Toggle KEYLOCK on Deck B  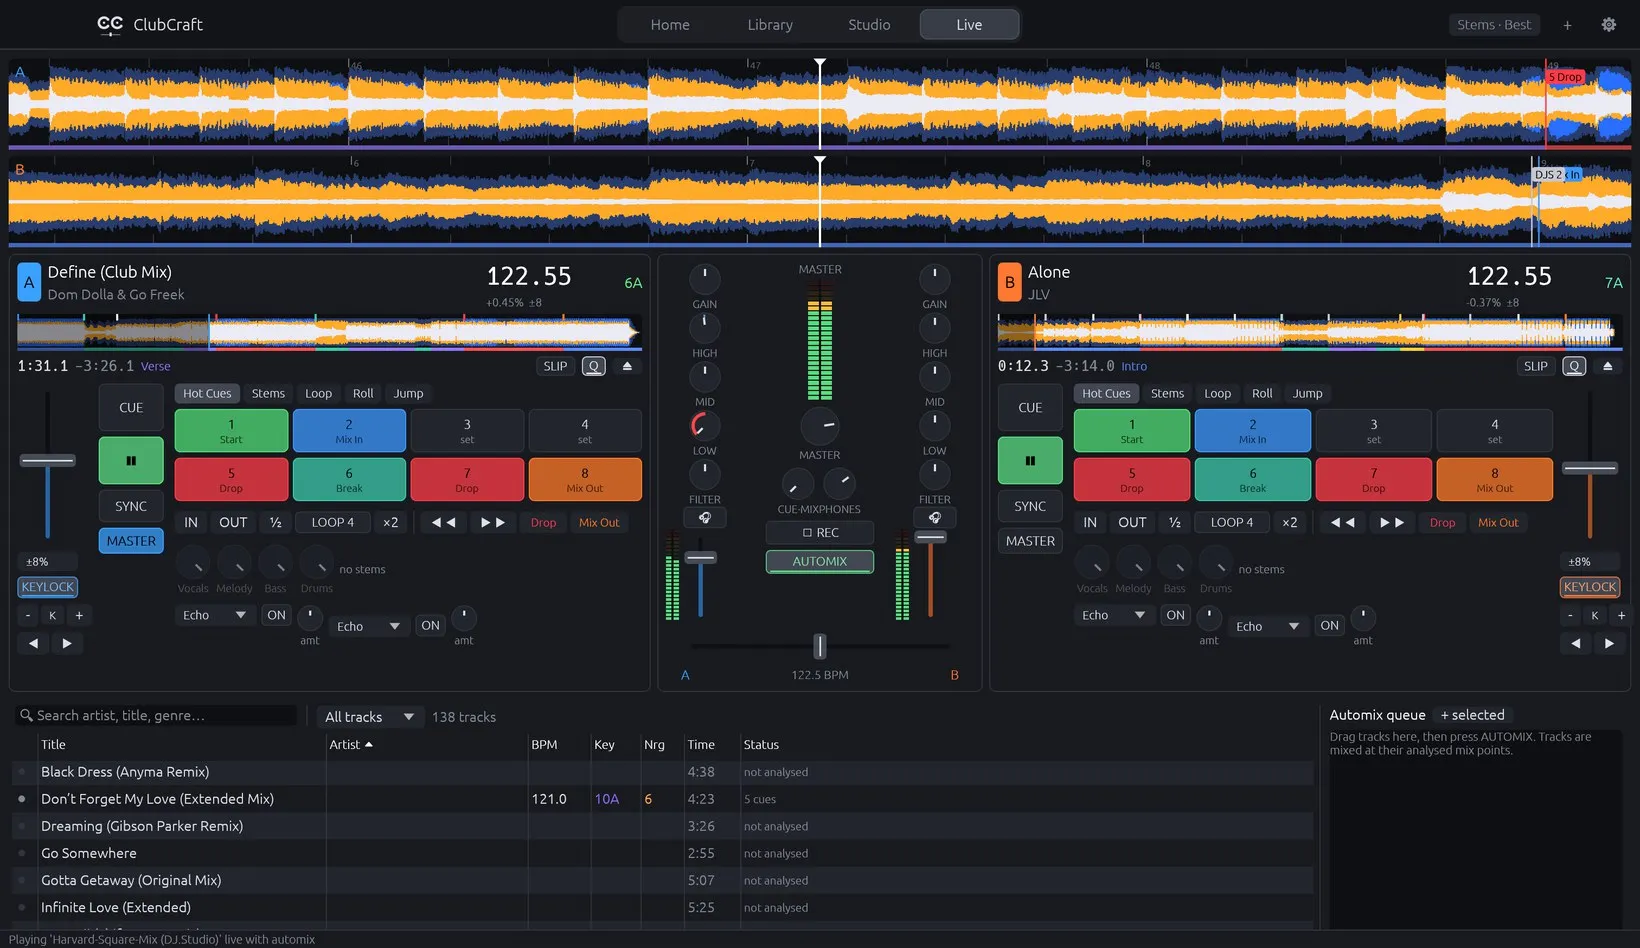[1590, 587]
